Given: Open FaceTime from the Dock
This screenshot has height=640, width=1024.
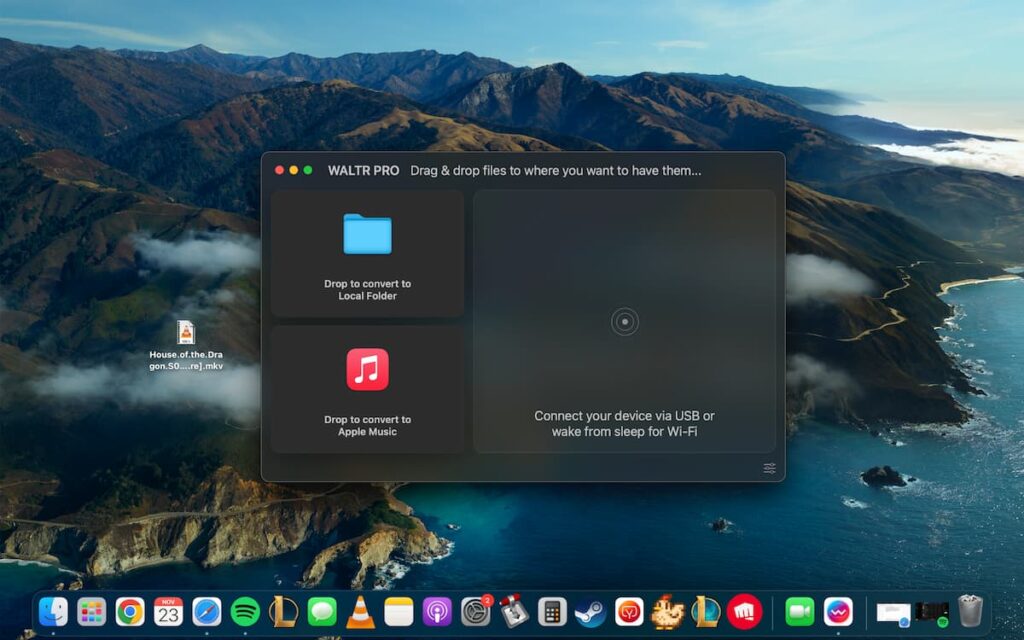Looking at the screenshot, I should click(x=798, y=615).
